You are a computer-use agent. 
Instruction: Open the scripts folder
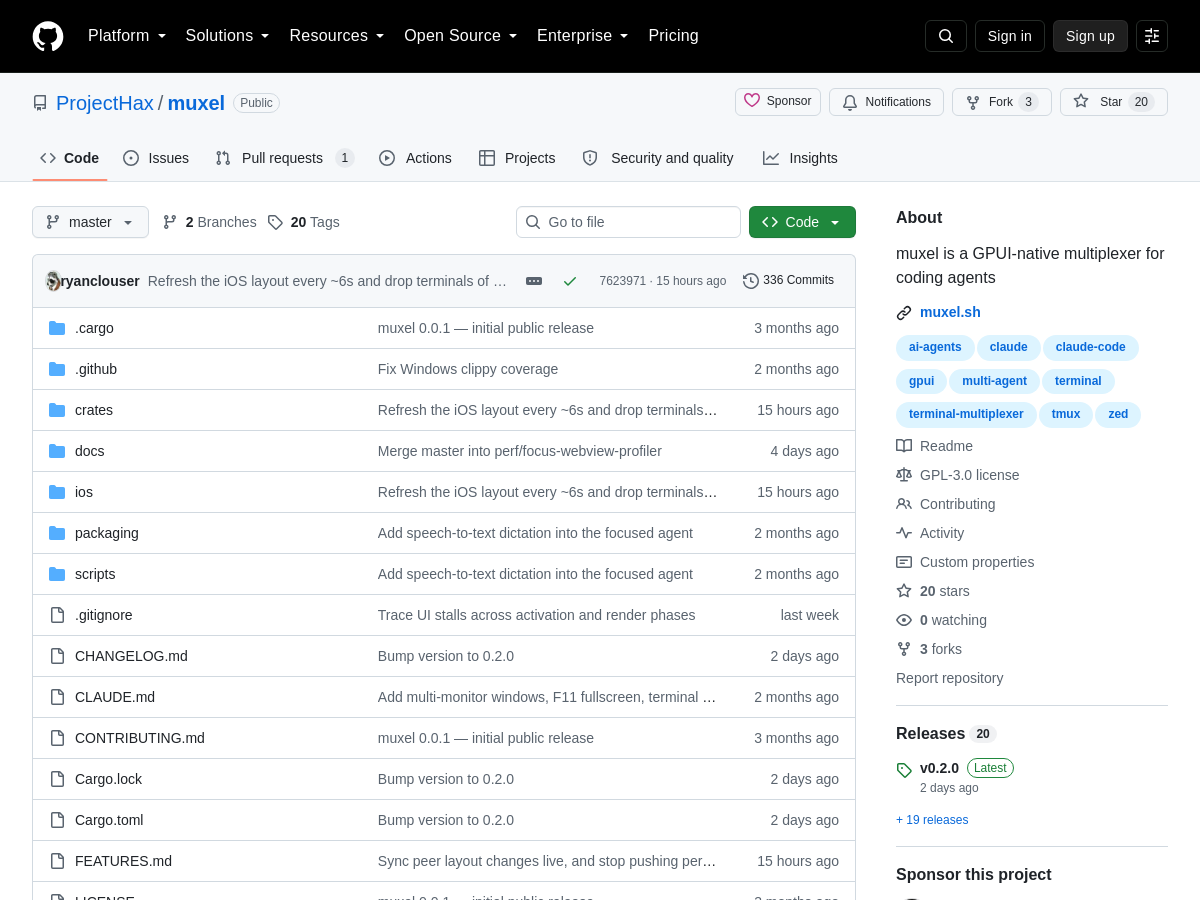coord(95,574)
